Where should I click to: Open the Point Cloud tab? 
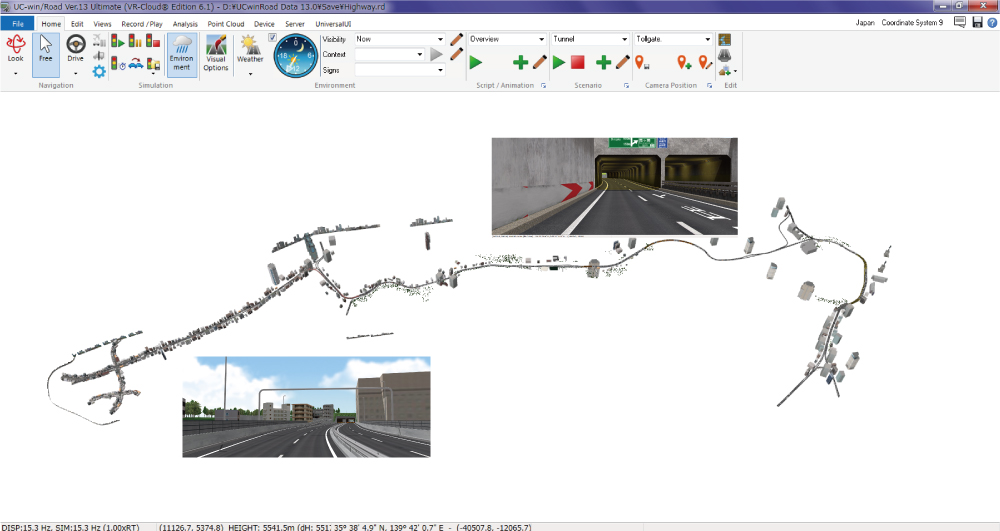pyautogui.click(x=226, y=24)
